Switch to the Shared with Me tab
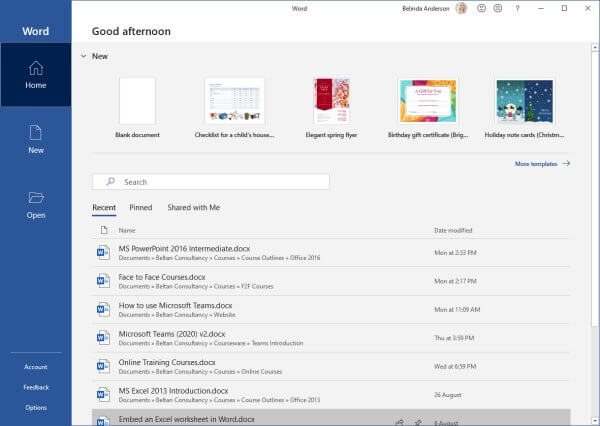 point(194,207)
